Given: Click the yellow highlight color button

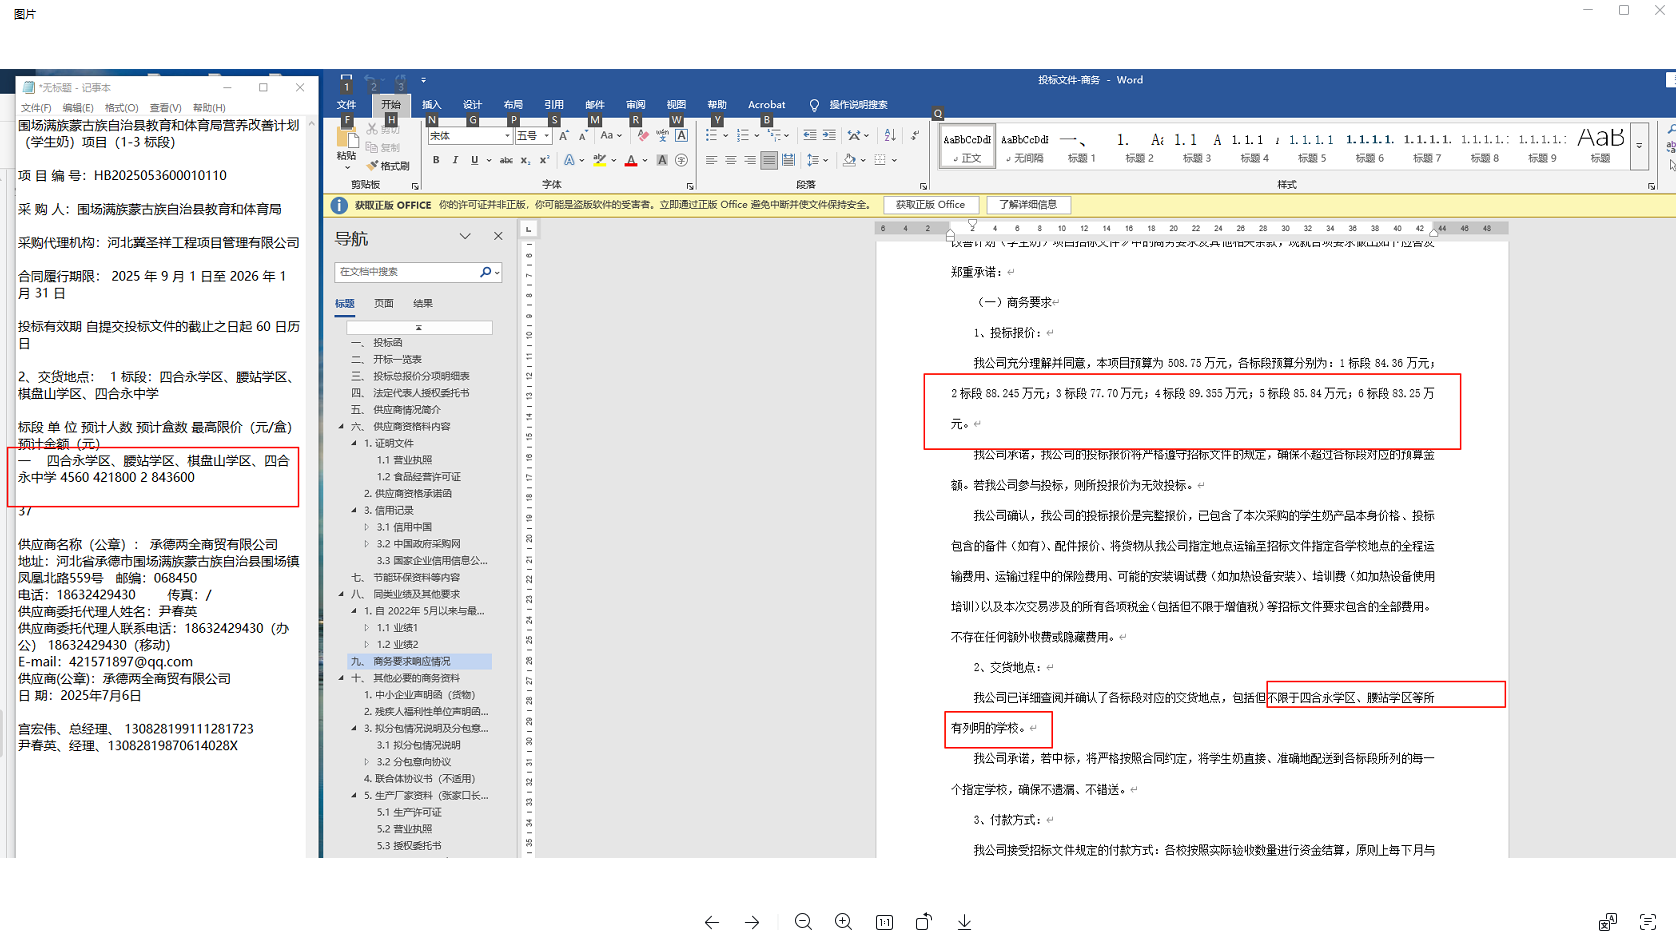Looking at the screenshot, I should coord(599,160).
